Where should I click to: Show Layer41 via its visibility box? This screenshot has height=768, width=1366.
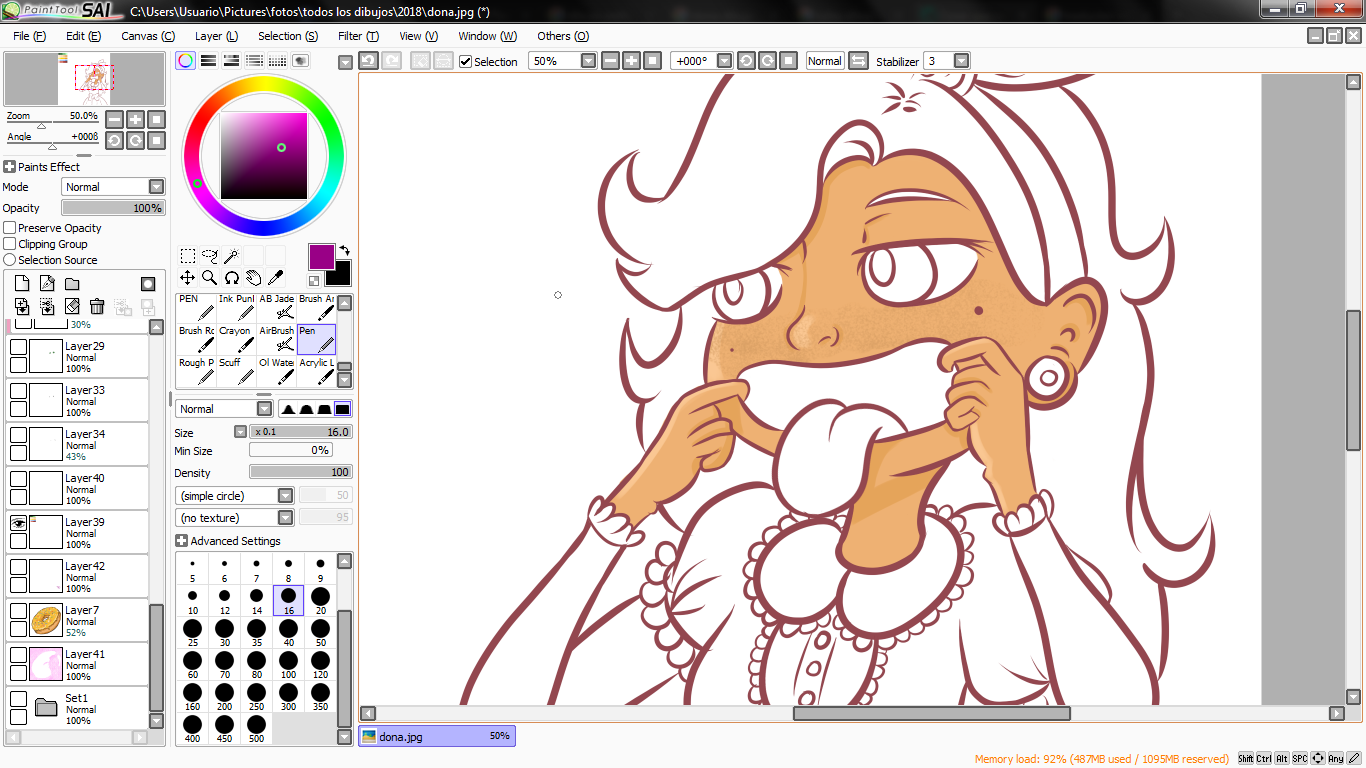click(18, 655)
